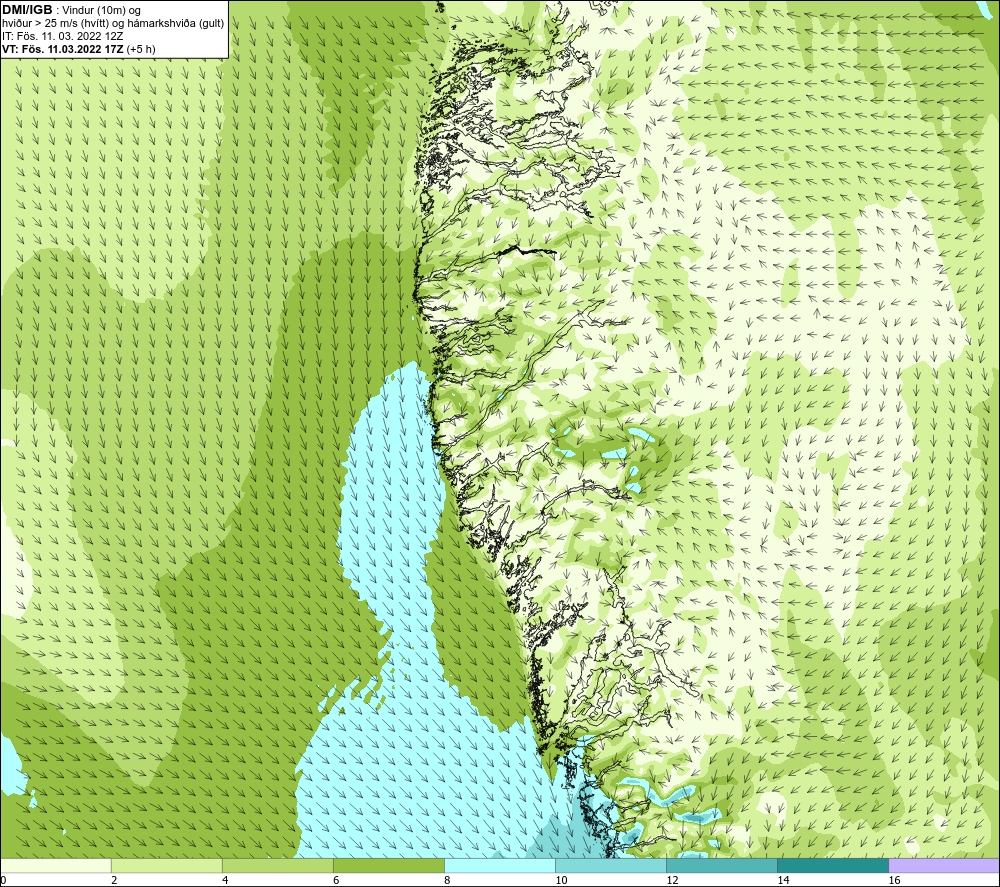This screenshot has width=1000, height=887.
Task: Click the legend value label '2'
Action: [x=114, y=881]
